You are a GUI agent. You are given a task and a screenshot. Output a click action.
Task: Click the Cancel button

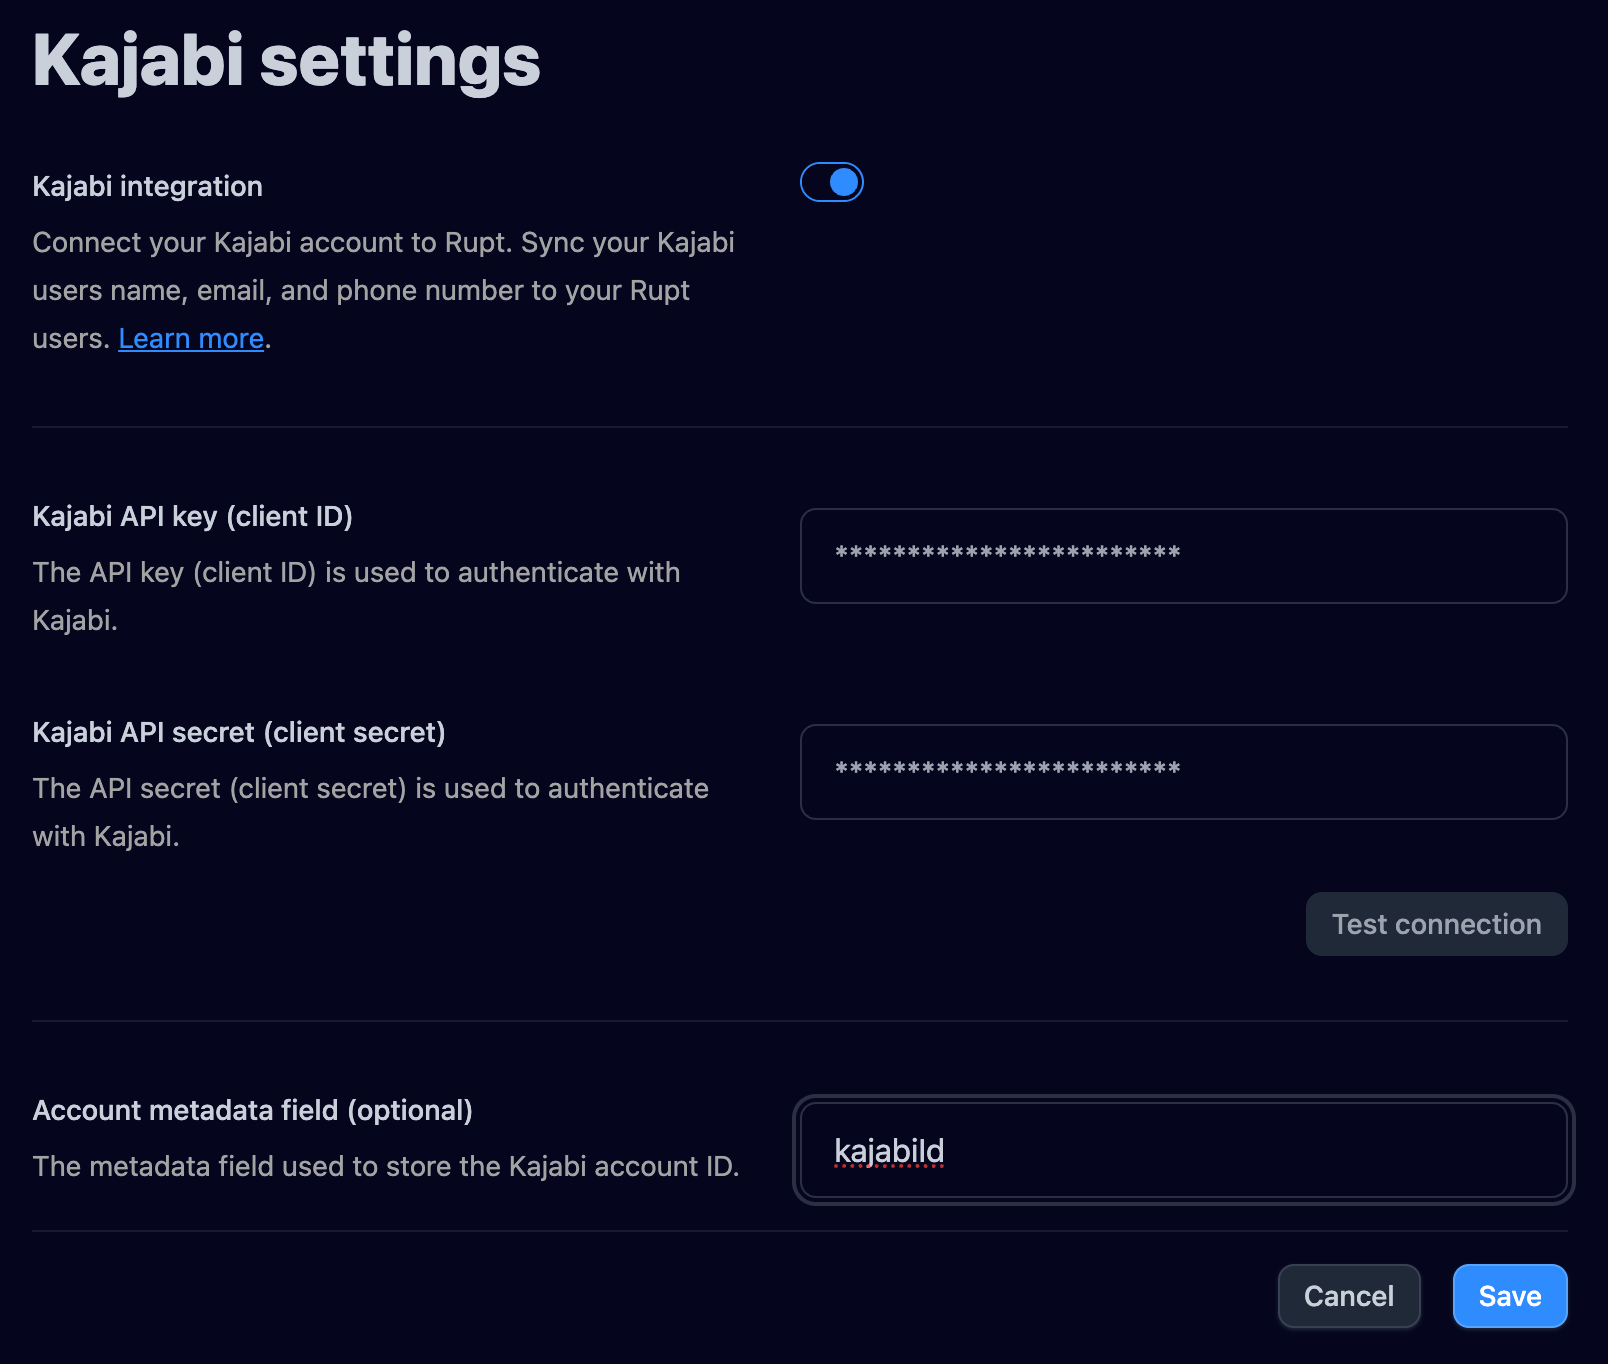point(1348,1296)
